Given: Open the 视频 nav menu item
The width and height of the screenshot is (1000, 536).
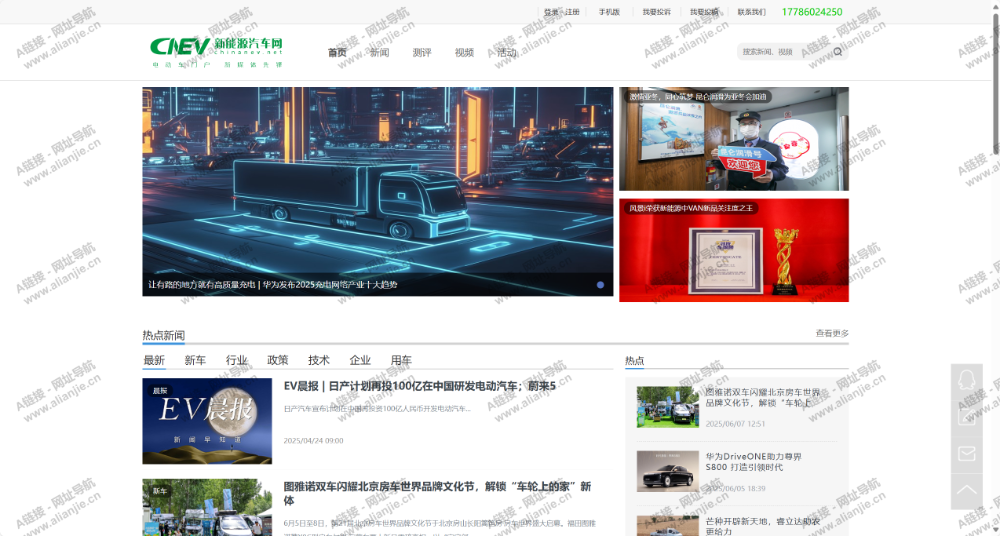Looking at the screenshot, I should pyautogui.click(x=464, y=52).
